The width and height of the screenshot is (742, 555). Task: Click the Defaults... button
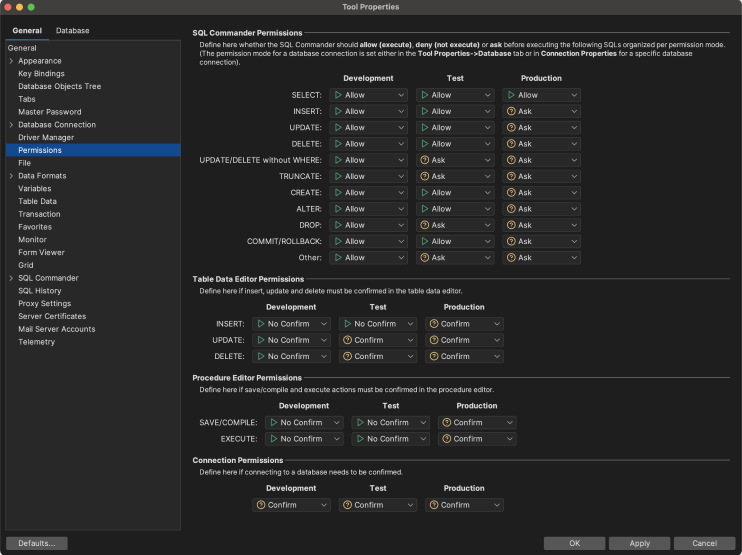pos(36,543)
